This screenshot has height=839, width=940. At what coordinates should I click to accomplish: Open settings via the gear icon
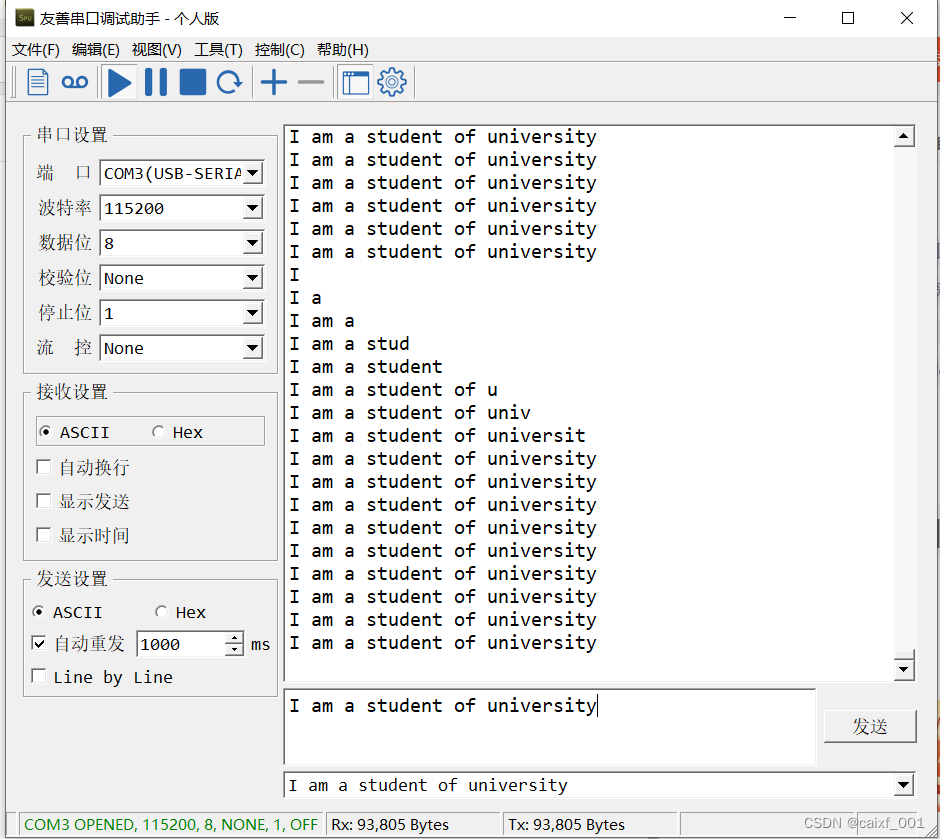(x=392, y=82)
